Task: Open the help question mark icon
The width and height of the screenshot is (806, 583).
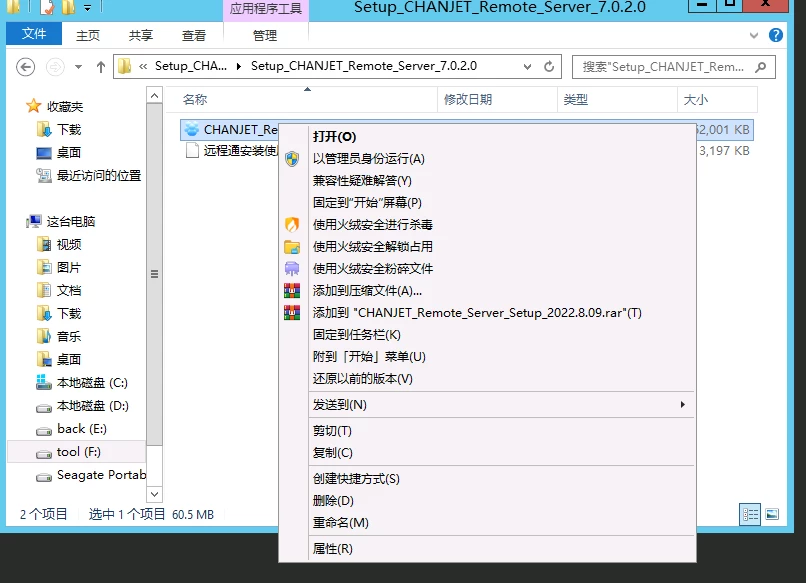Action: point(776,35)
